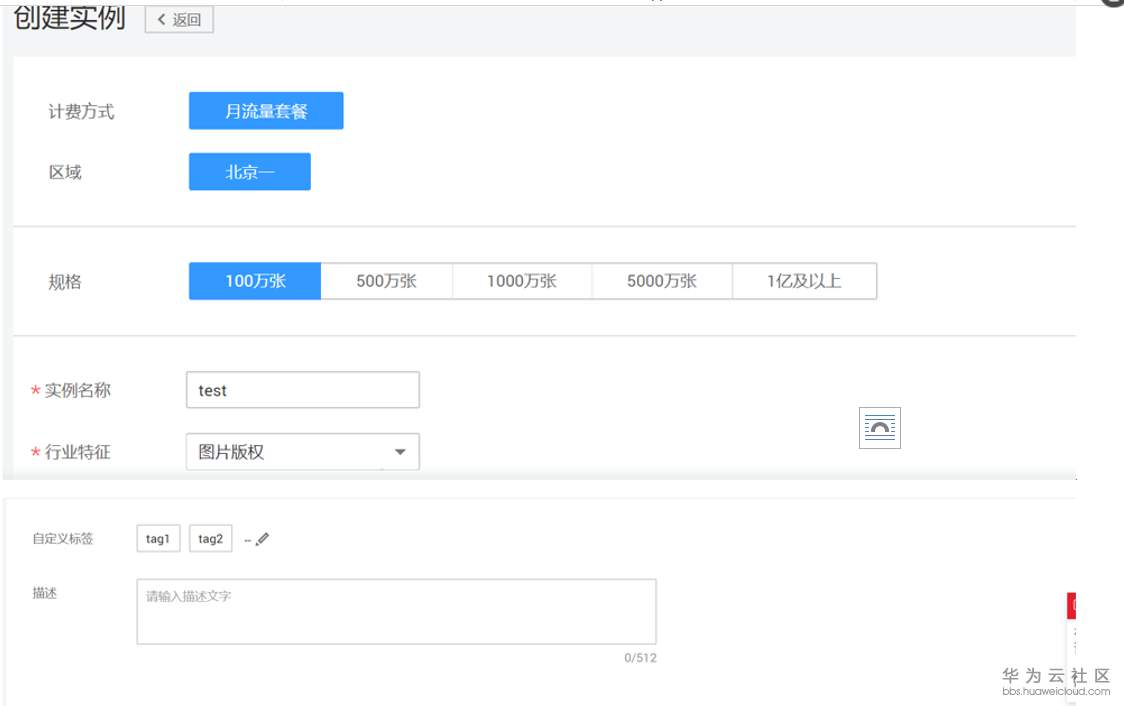Click the ellipsis after tag2

247,541
